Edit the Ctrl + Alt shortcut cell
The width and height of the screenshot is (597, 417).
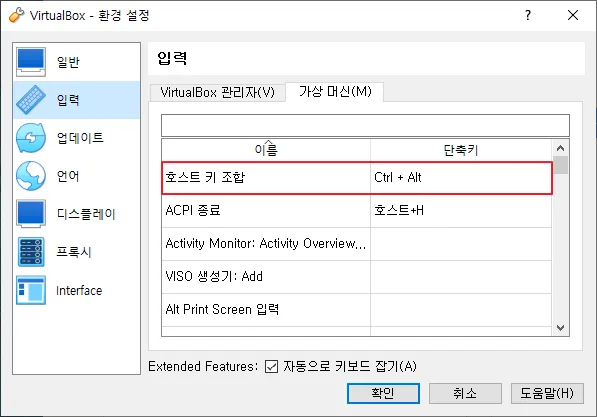(461, 178)
